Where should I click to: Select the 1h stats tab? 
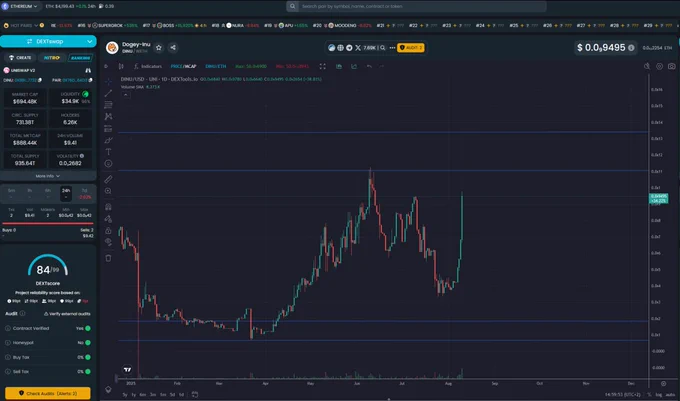[29, 193]
